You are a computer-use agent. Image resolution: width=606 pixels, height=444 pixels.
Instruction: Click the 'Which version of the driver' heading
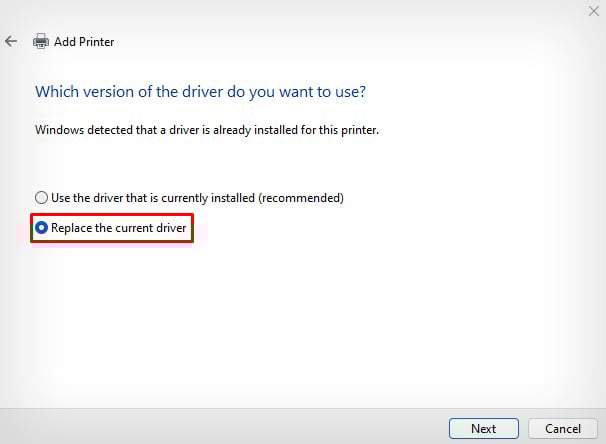pos(200,91)
